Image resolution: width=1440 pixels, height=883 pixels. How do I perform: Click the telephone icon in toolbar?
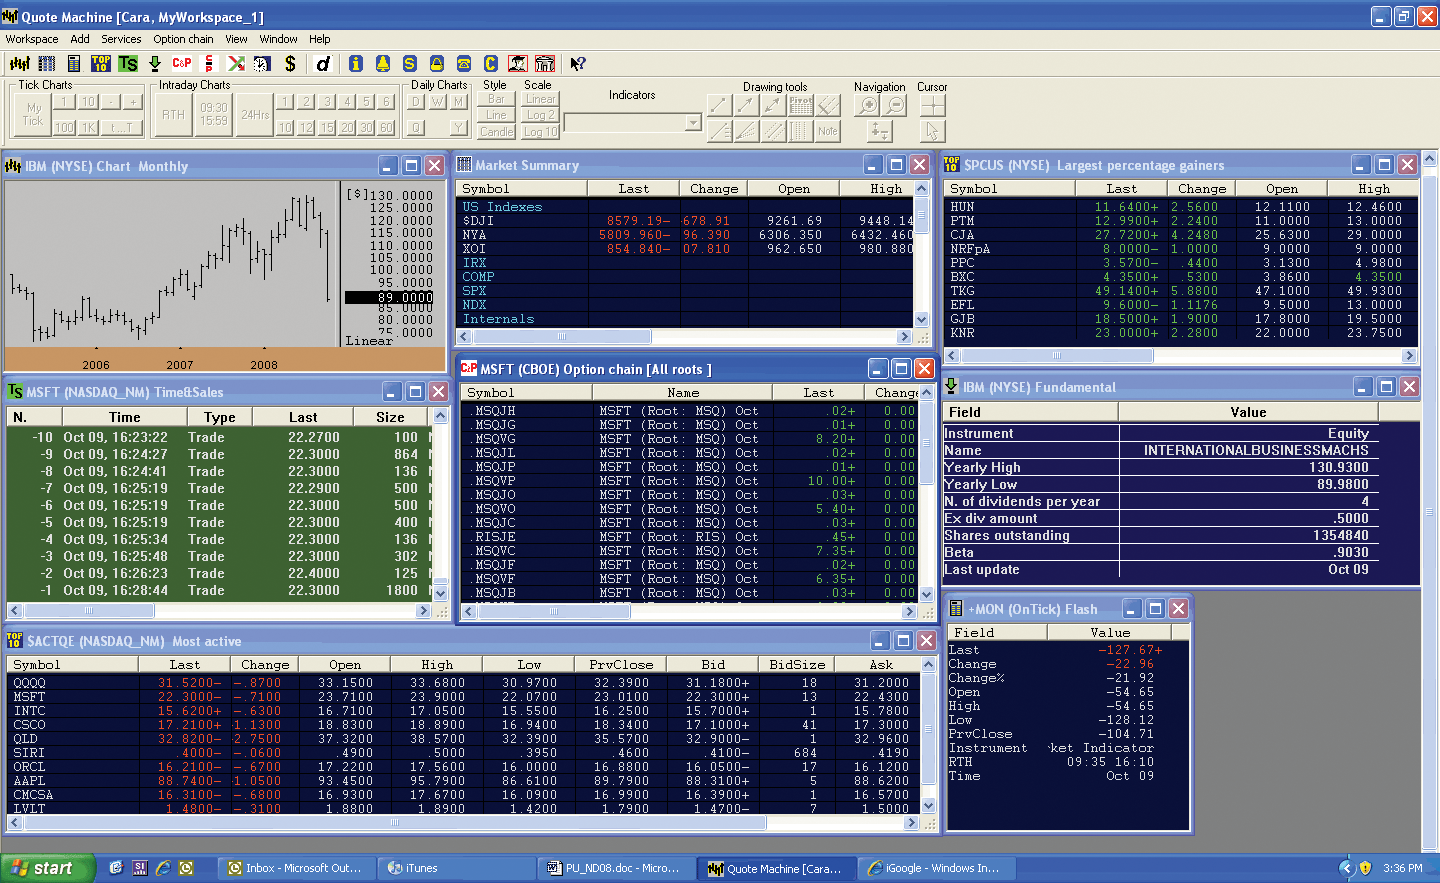pos(464,63)
